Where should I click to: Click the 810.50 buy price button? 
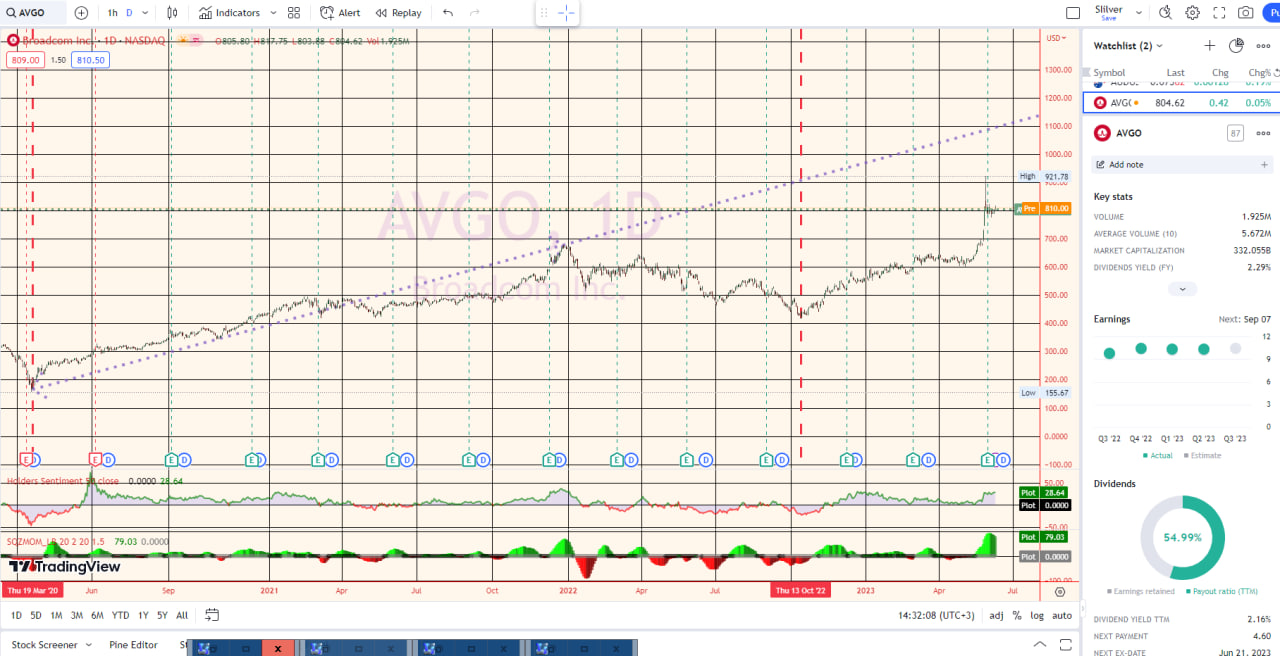tap(91, 60)
